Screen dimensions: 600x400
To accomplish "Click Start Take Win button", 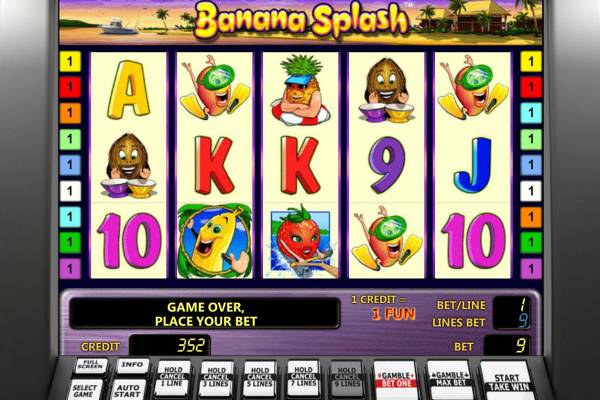I will click(x=507, y=381).
